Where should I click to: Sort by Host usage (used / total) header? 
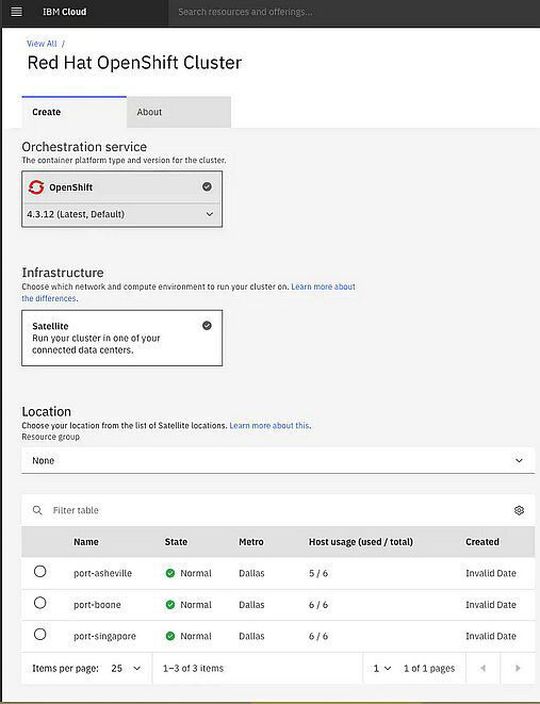(360, 541)
